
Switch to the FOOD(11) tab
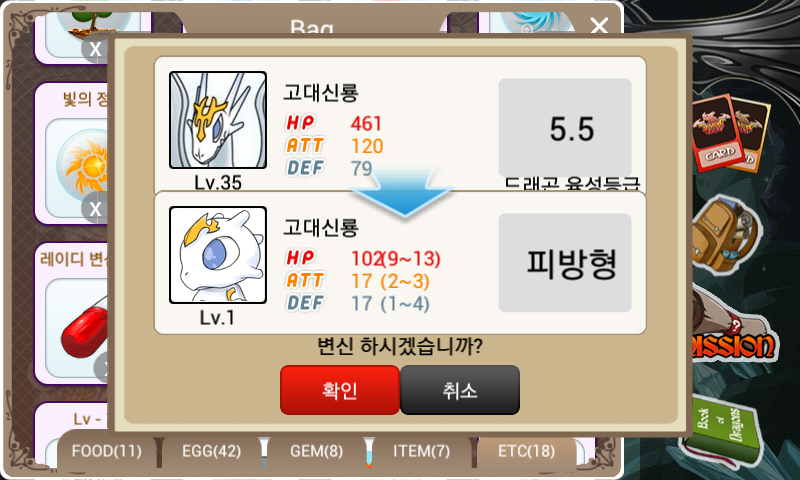click(107, 451)
